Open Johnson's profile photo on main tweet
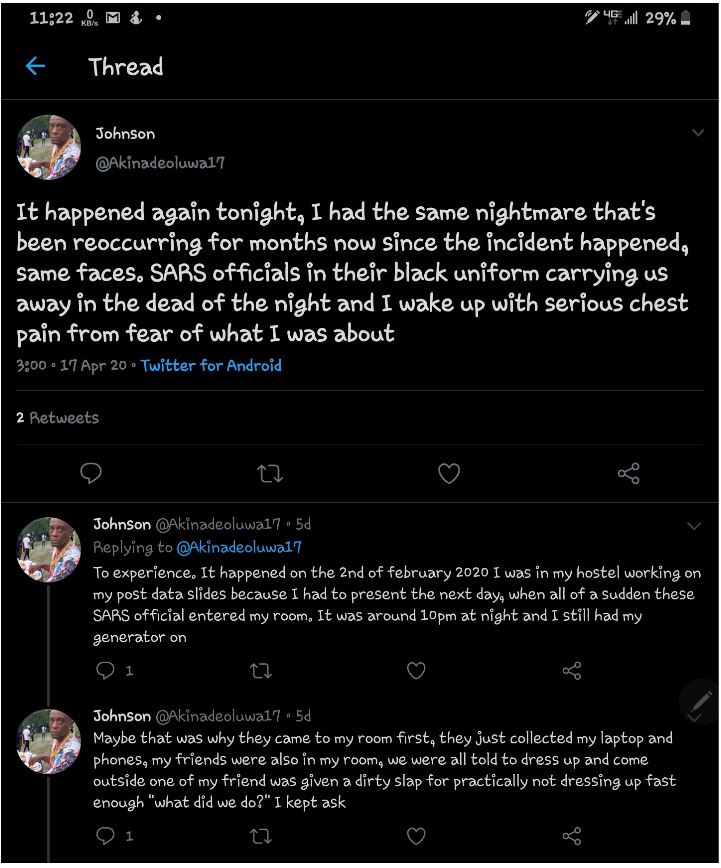 point(49,147)
